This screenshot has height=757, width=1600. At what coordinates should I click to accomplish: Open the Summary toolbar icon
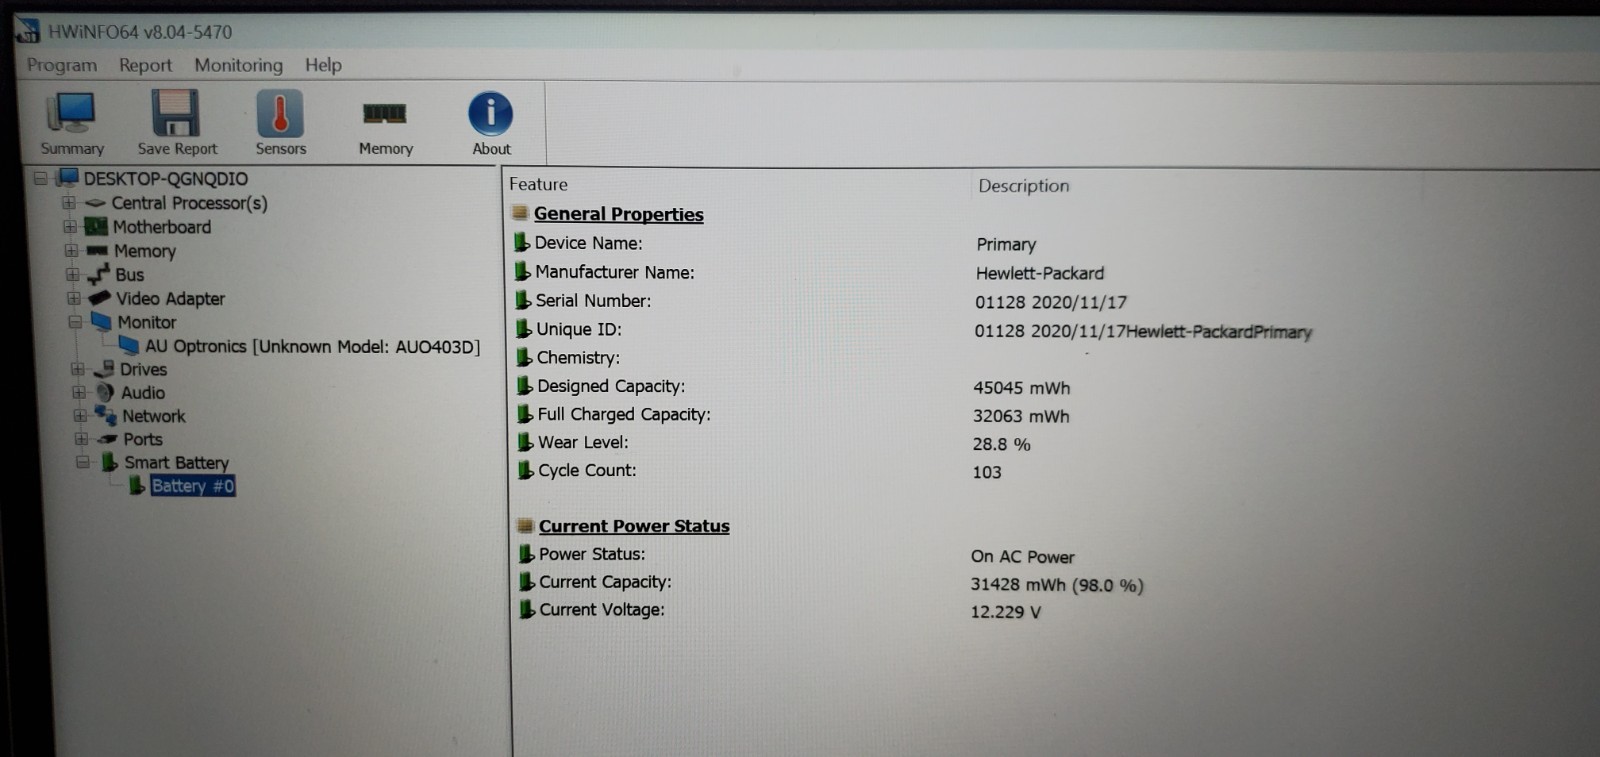click(x=71, y=115)
